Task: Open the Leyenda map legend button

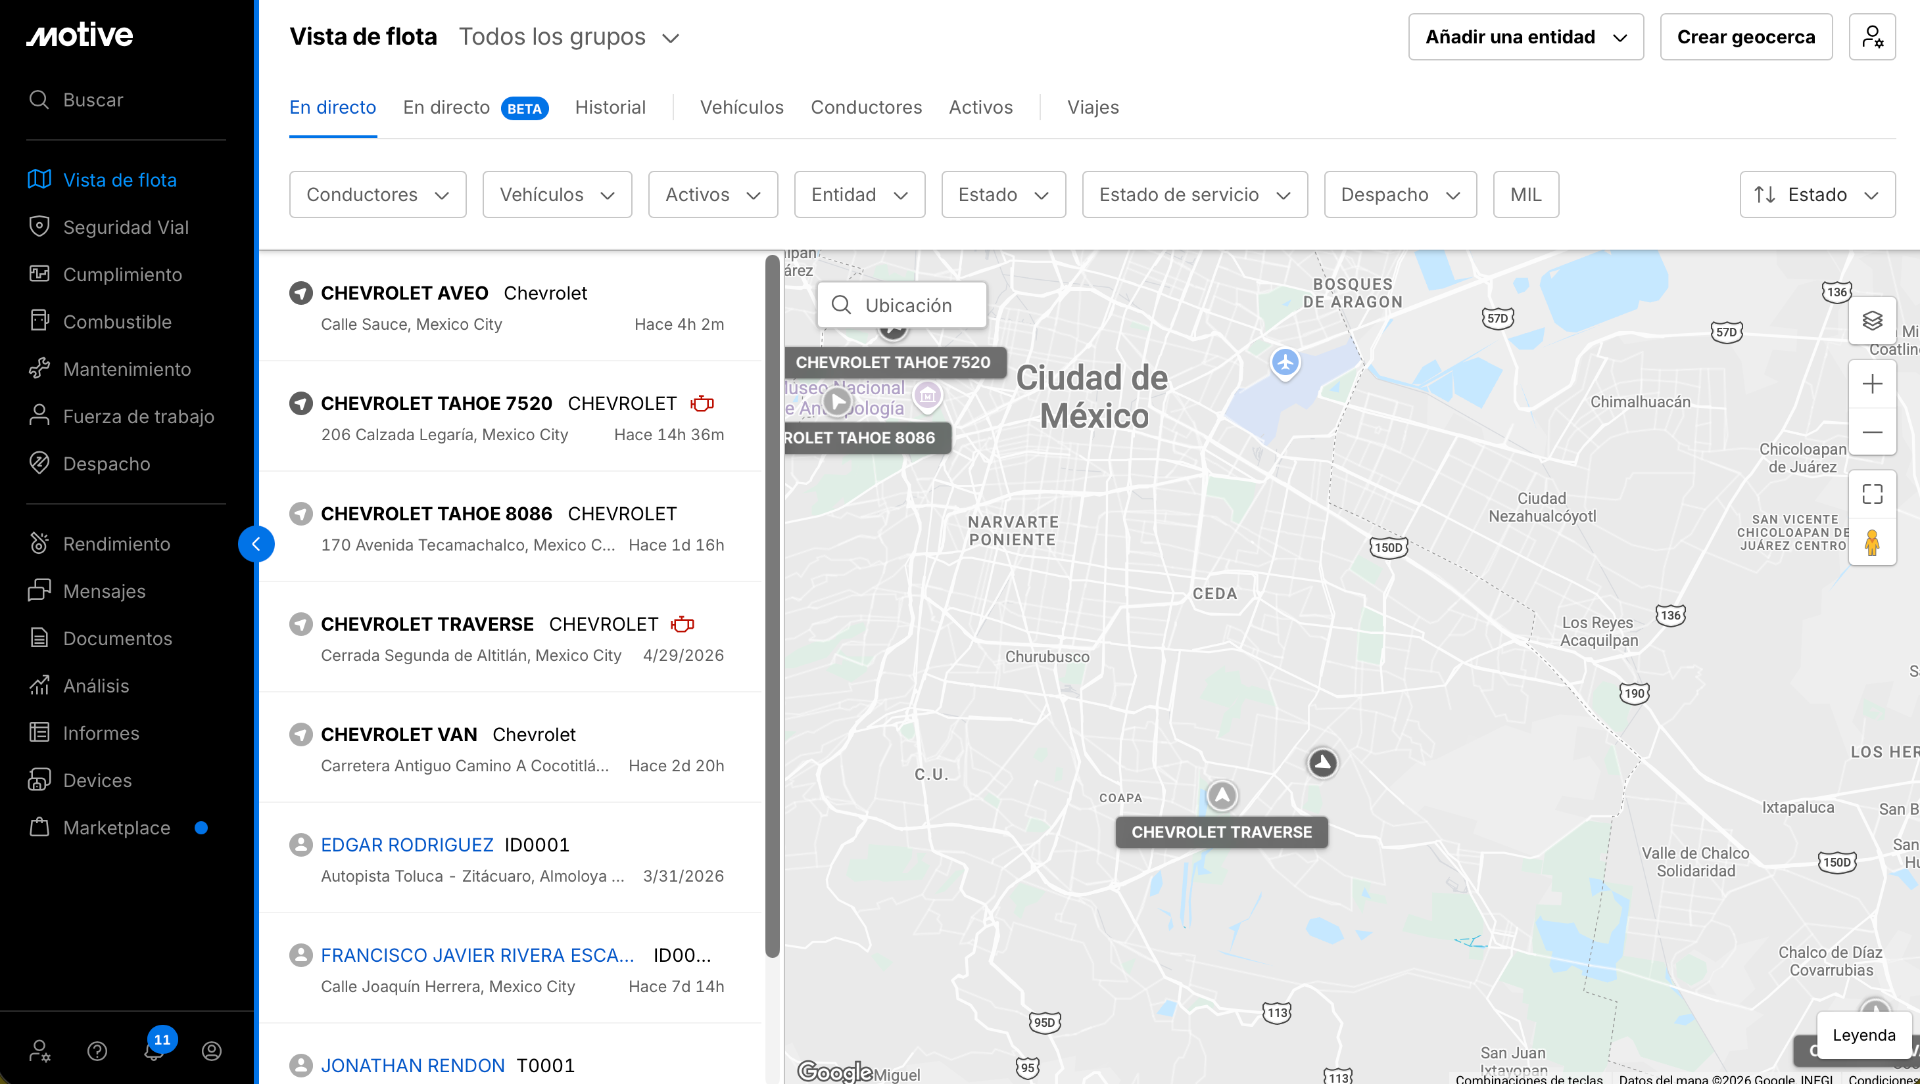Action: tap(1864, 1036)
